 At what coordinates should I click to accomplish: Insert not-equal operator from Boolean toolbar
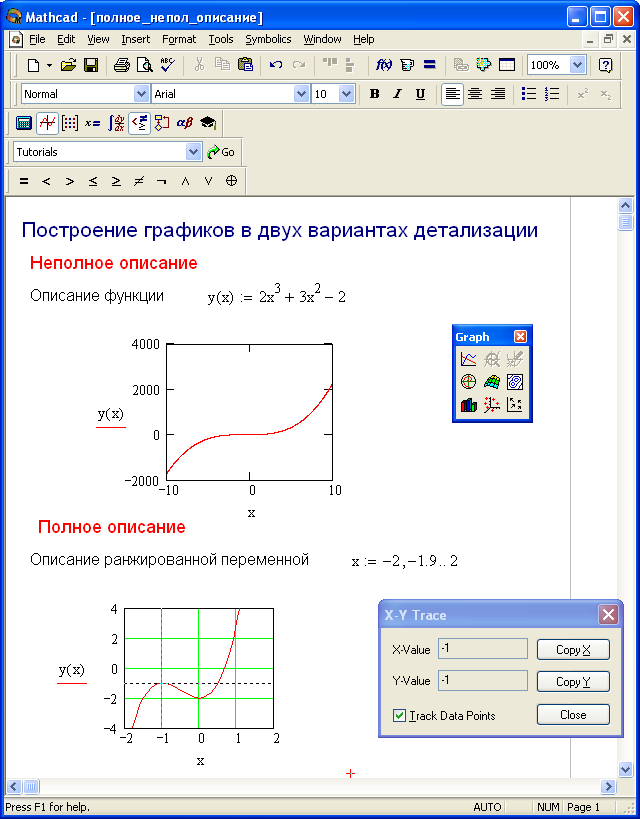(x=138, y=181)
